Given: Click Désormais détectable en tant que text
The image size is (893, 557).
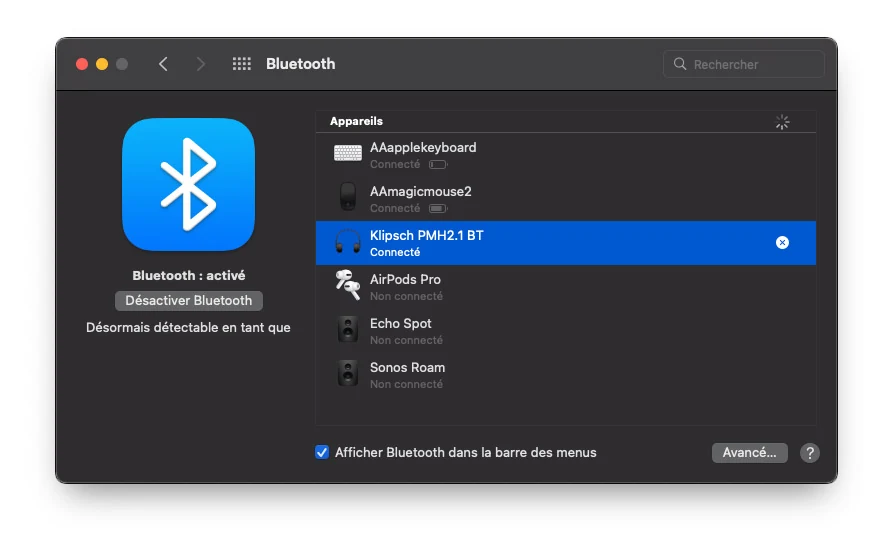Looking at the screenshot, I should 188,327.
